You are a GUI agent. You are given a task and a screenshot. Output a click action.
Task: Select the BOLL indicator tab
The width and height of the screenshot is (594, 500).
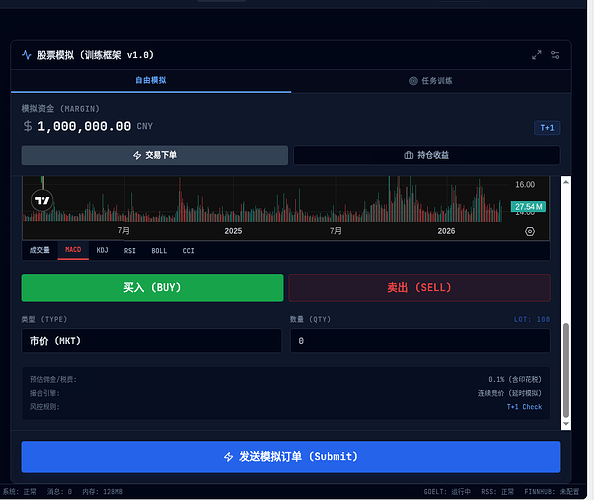(x=159, y=251)
